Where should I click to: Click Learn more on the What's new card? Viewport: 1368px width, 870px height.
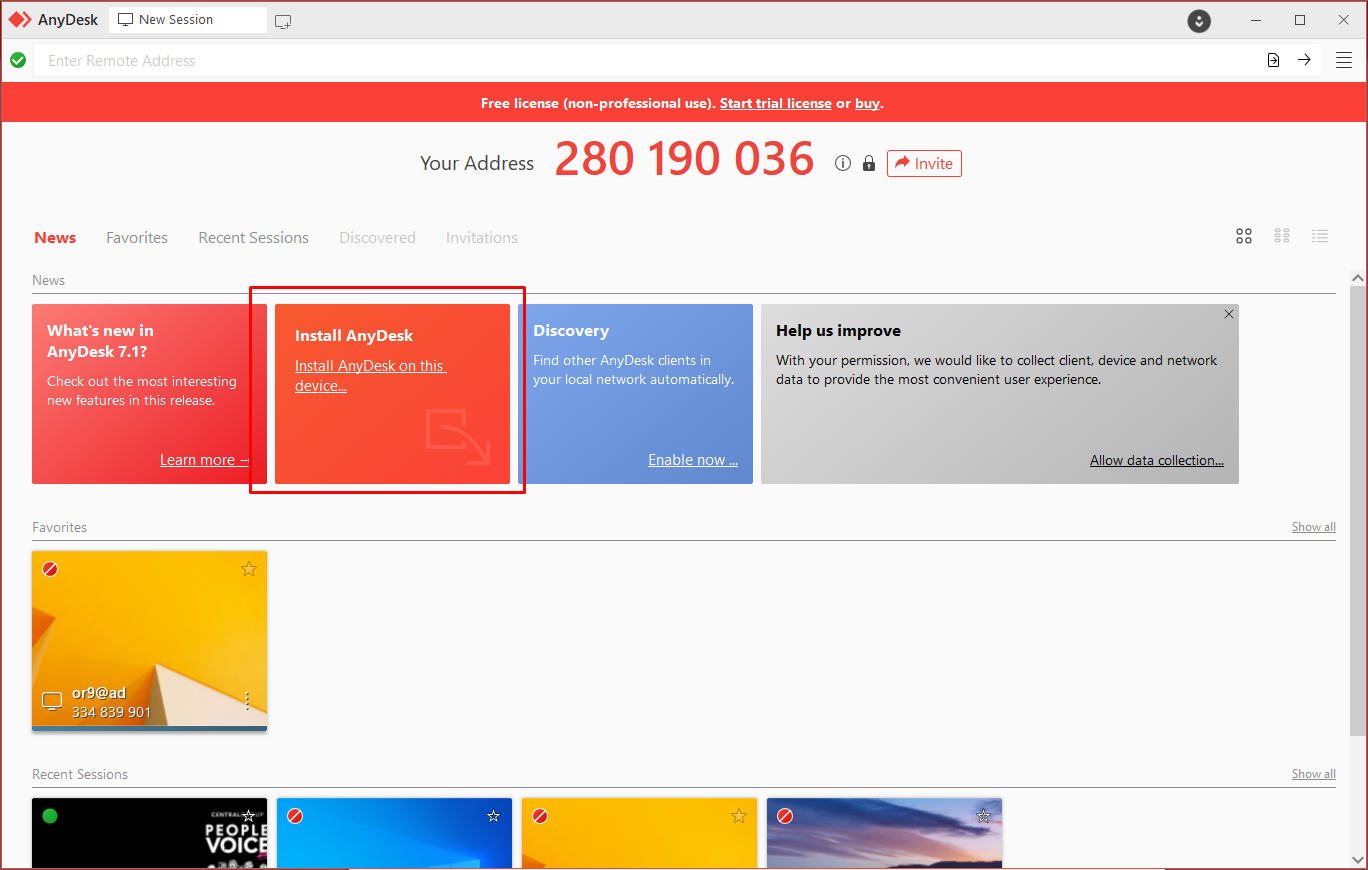(204, 460)
